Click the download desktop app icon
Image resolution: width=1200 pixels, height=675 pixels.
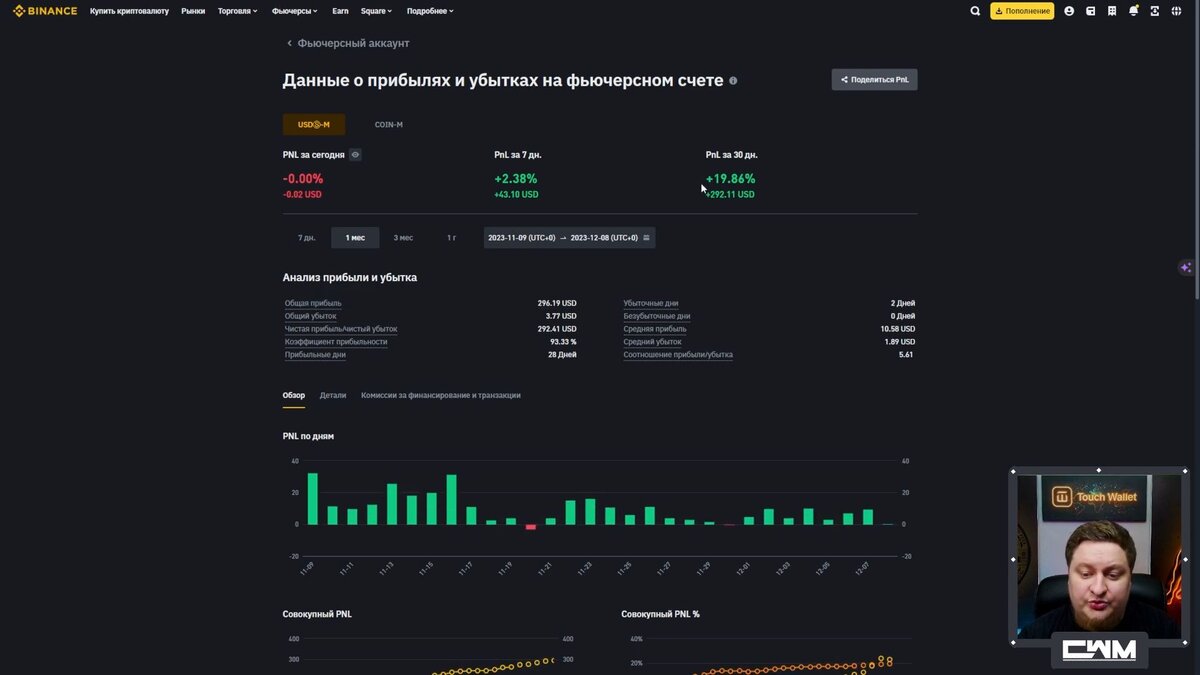click(1153, 11)
